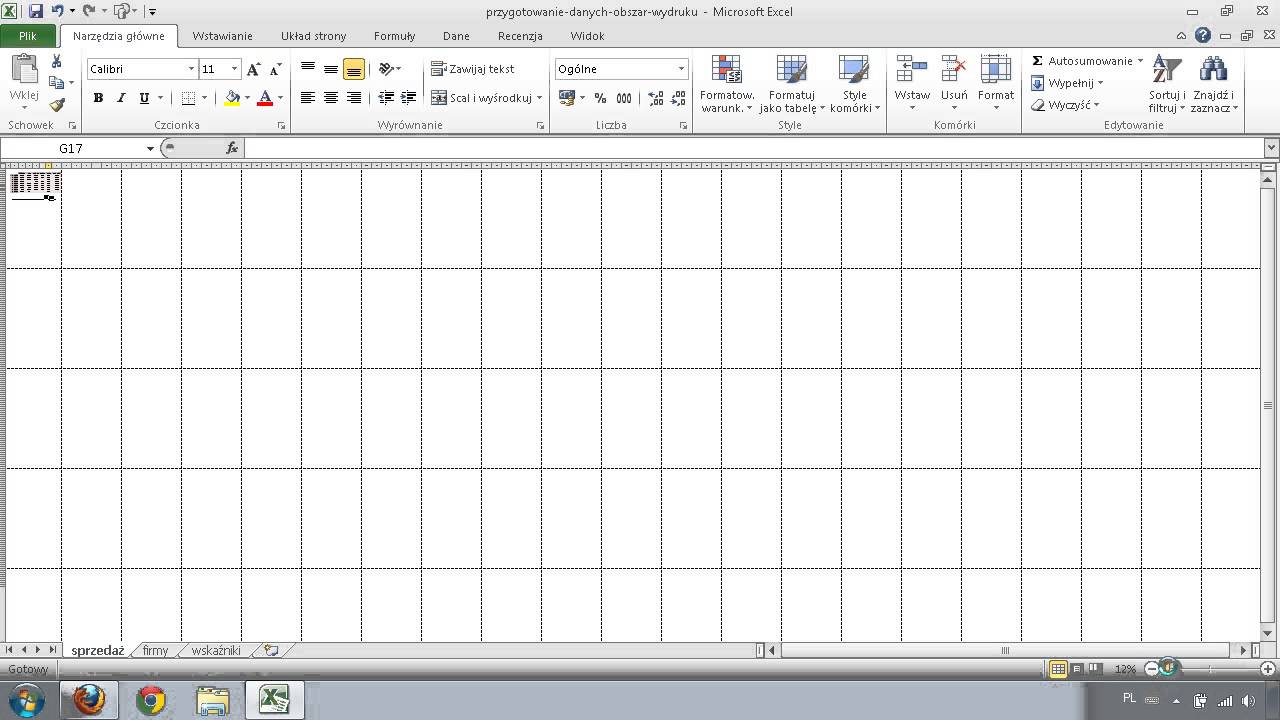Click Usuń delete cells button
1280x720 pixels.
pyautogui.click(x=954, y=84)
